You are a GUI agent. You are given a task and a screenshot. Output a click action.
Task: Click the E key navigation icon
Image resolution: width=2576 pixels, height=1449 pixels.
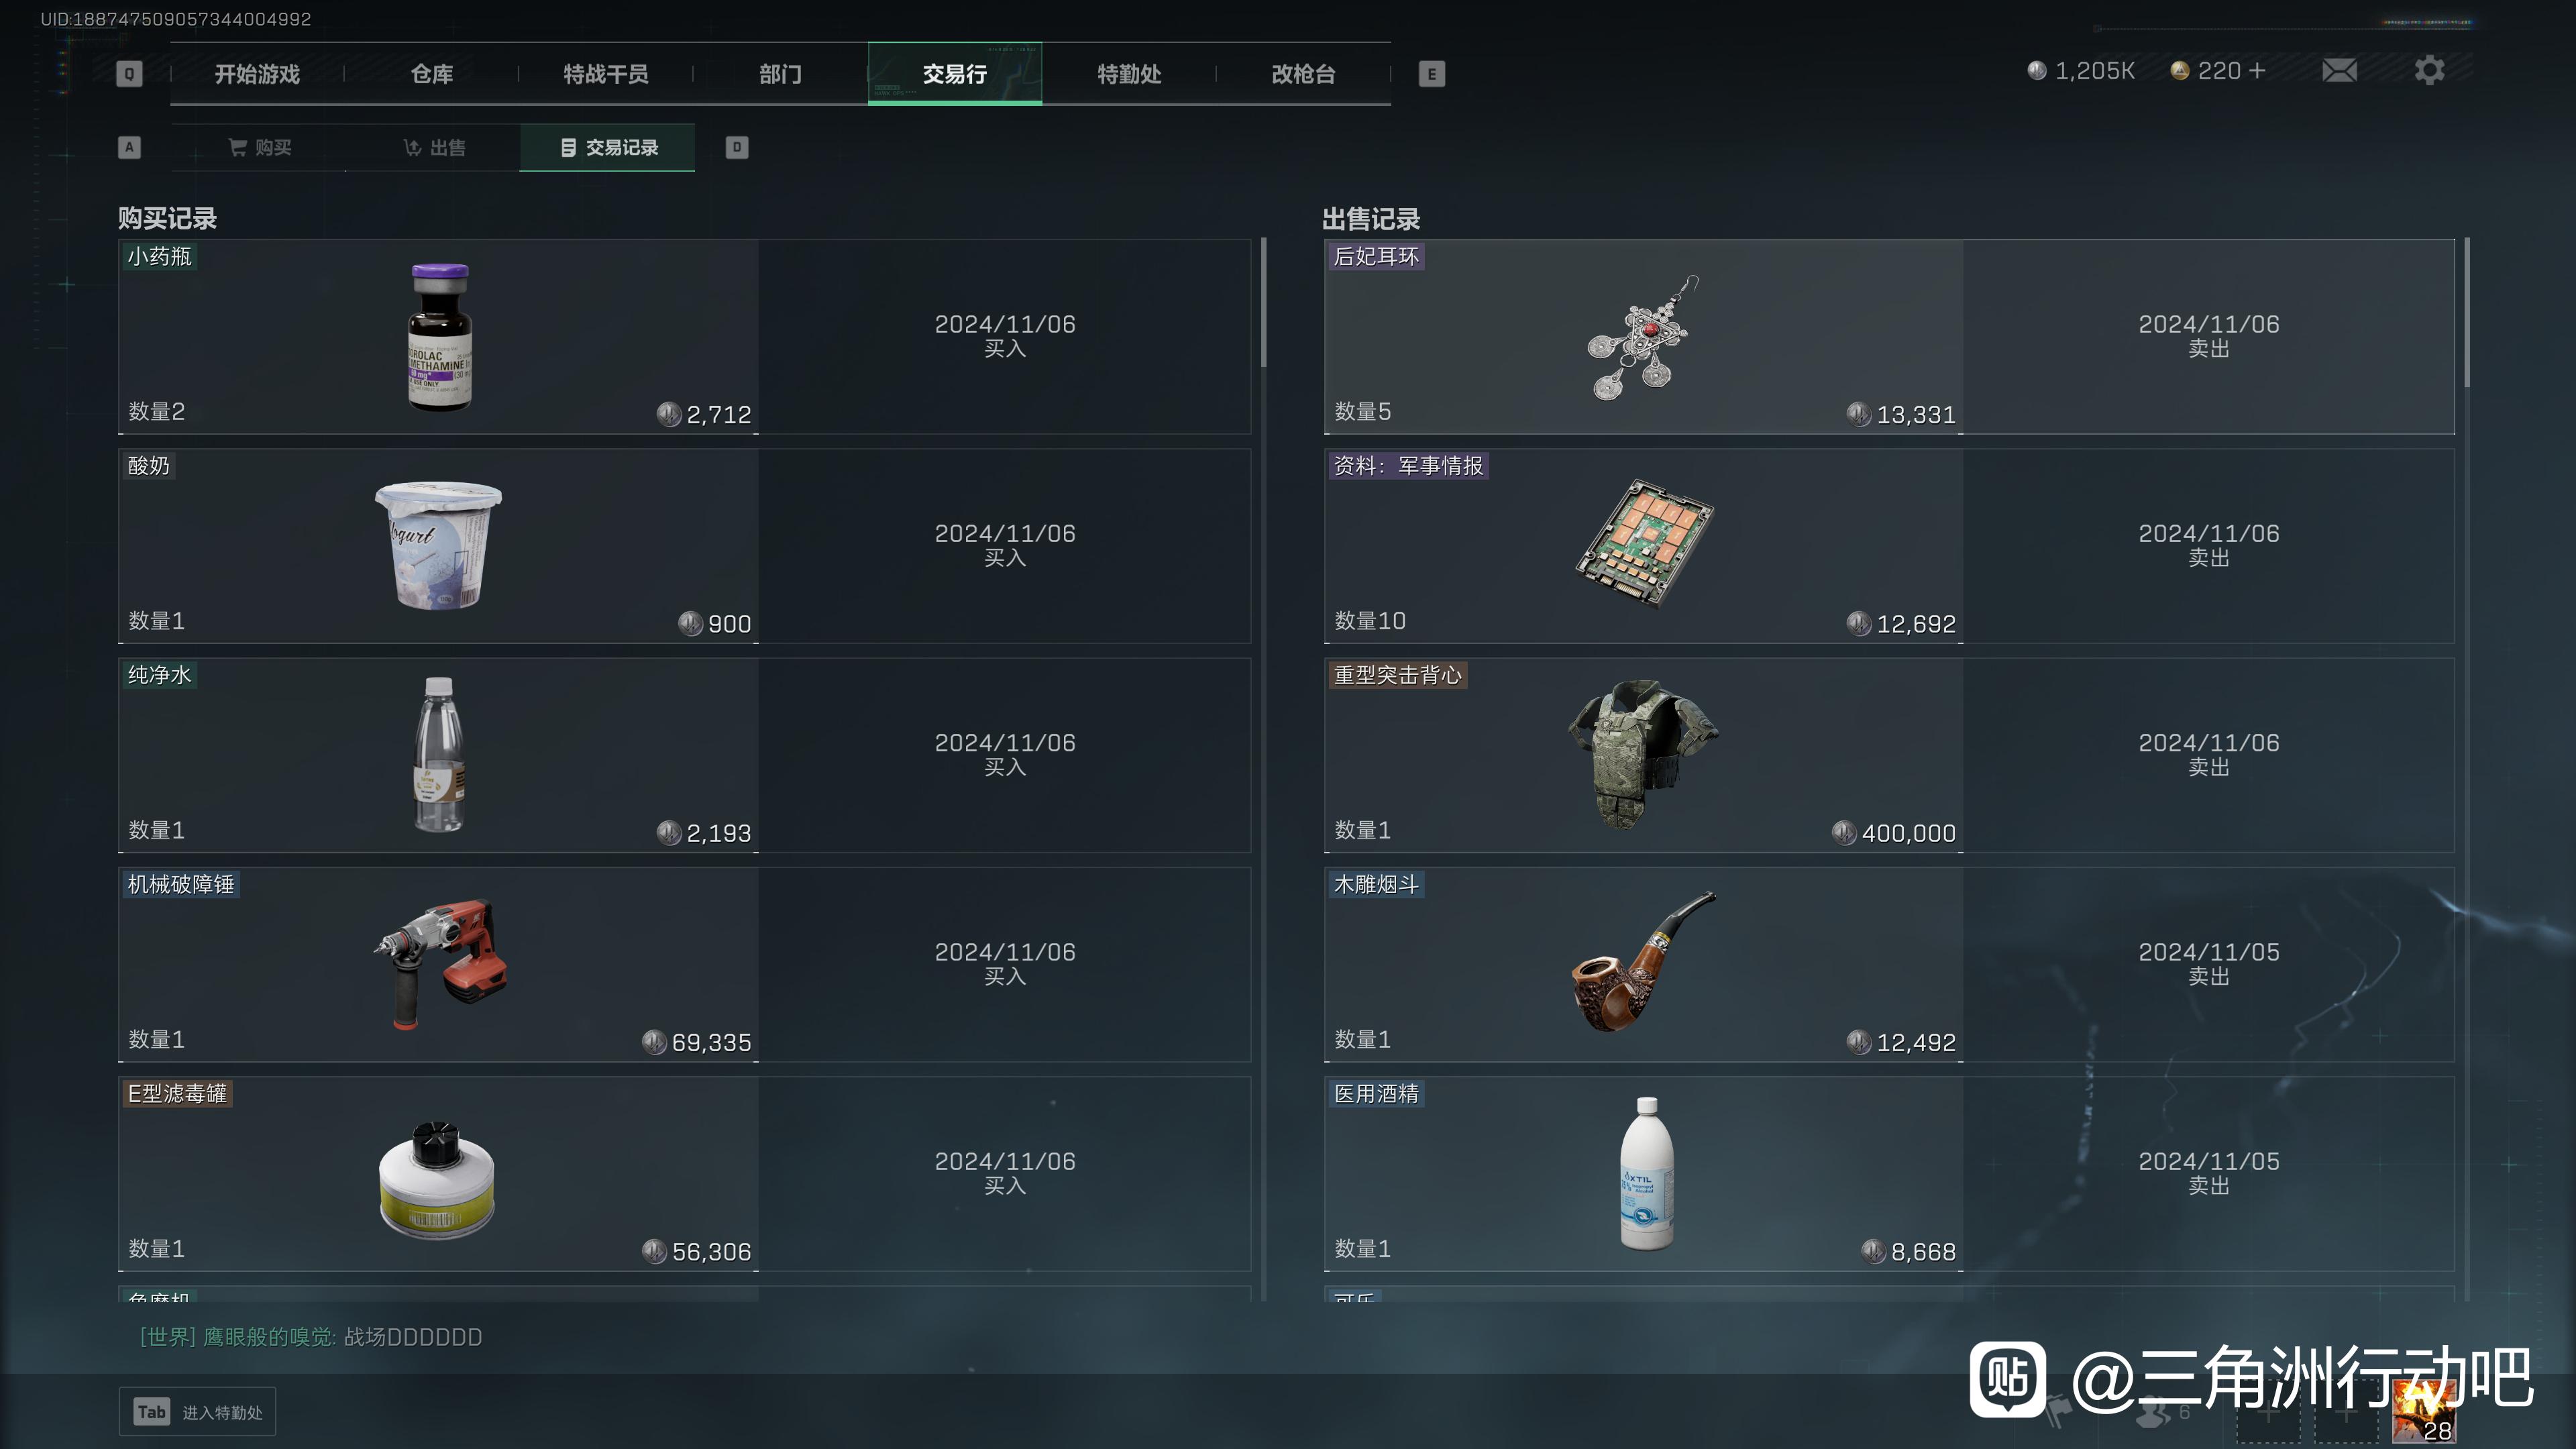point(1432,74)
